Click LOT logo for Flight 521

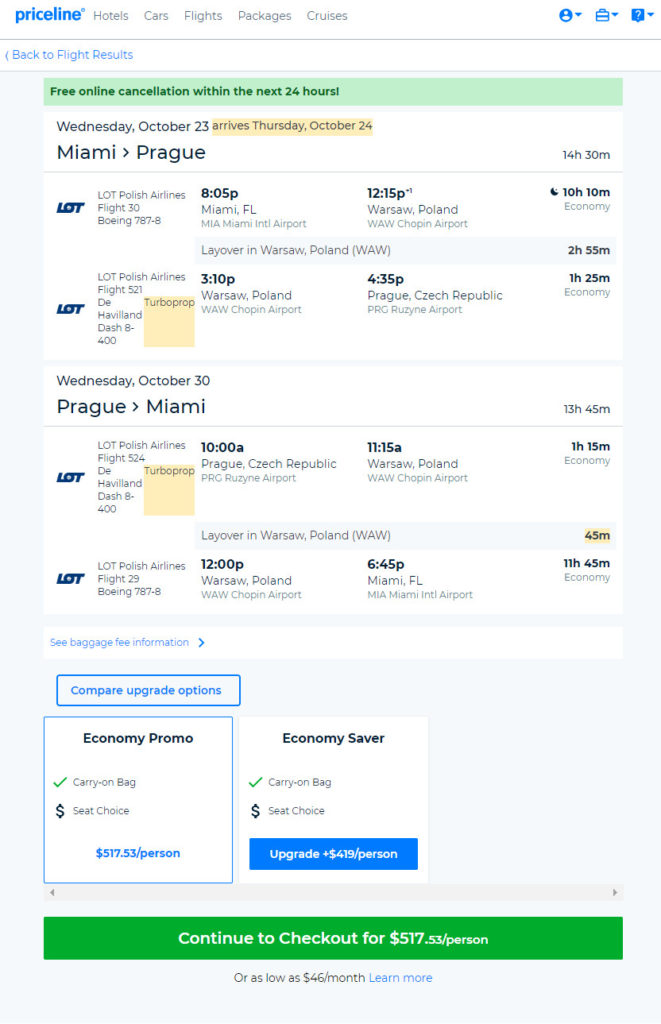[x=71, y=309]
